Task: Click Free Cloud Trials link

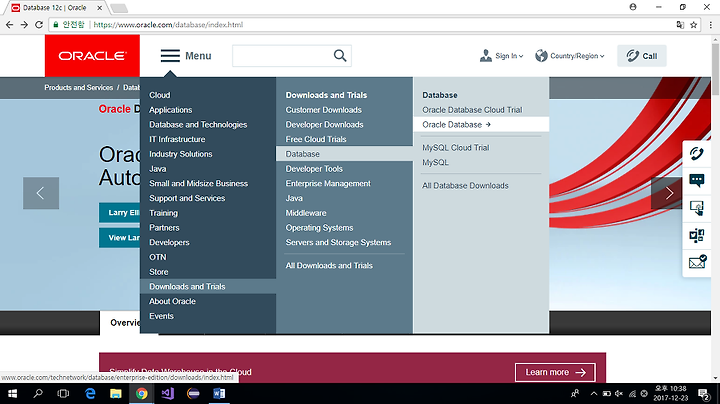Action: click(x=316, y=139)
